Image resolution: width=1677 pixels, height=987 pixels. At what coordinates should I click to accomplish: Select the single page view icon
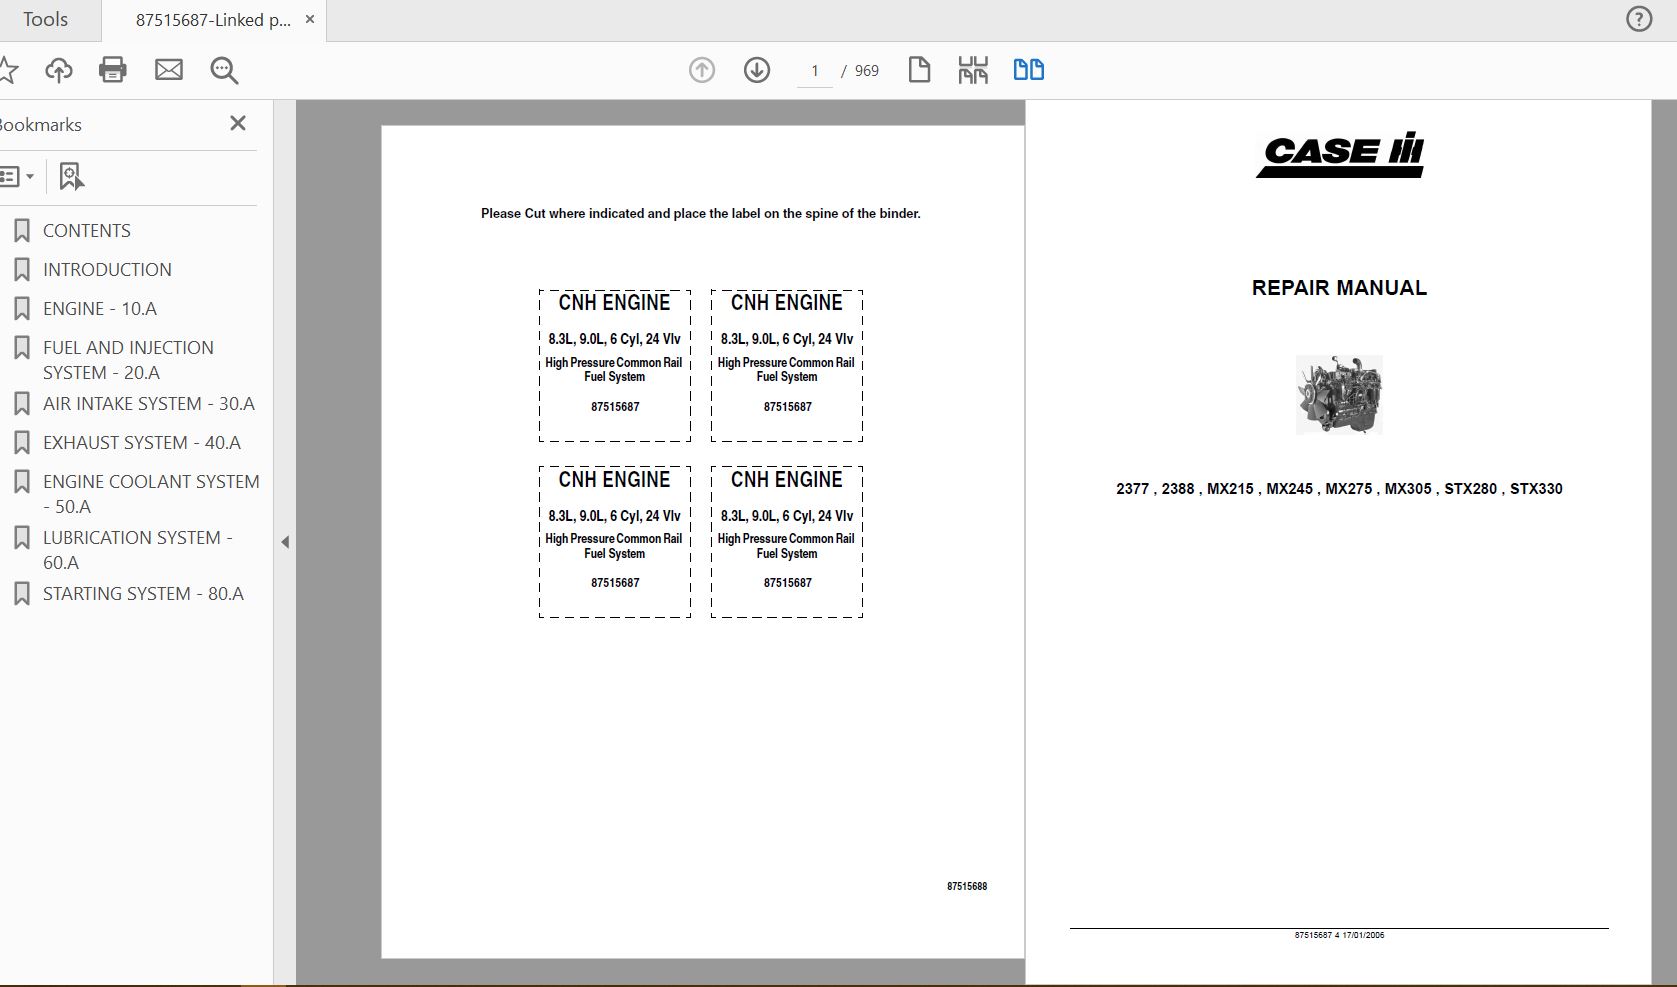coord(919,70)
